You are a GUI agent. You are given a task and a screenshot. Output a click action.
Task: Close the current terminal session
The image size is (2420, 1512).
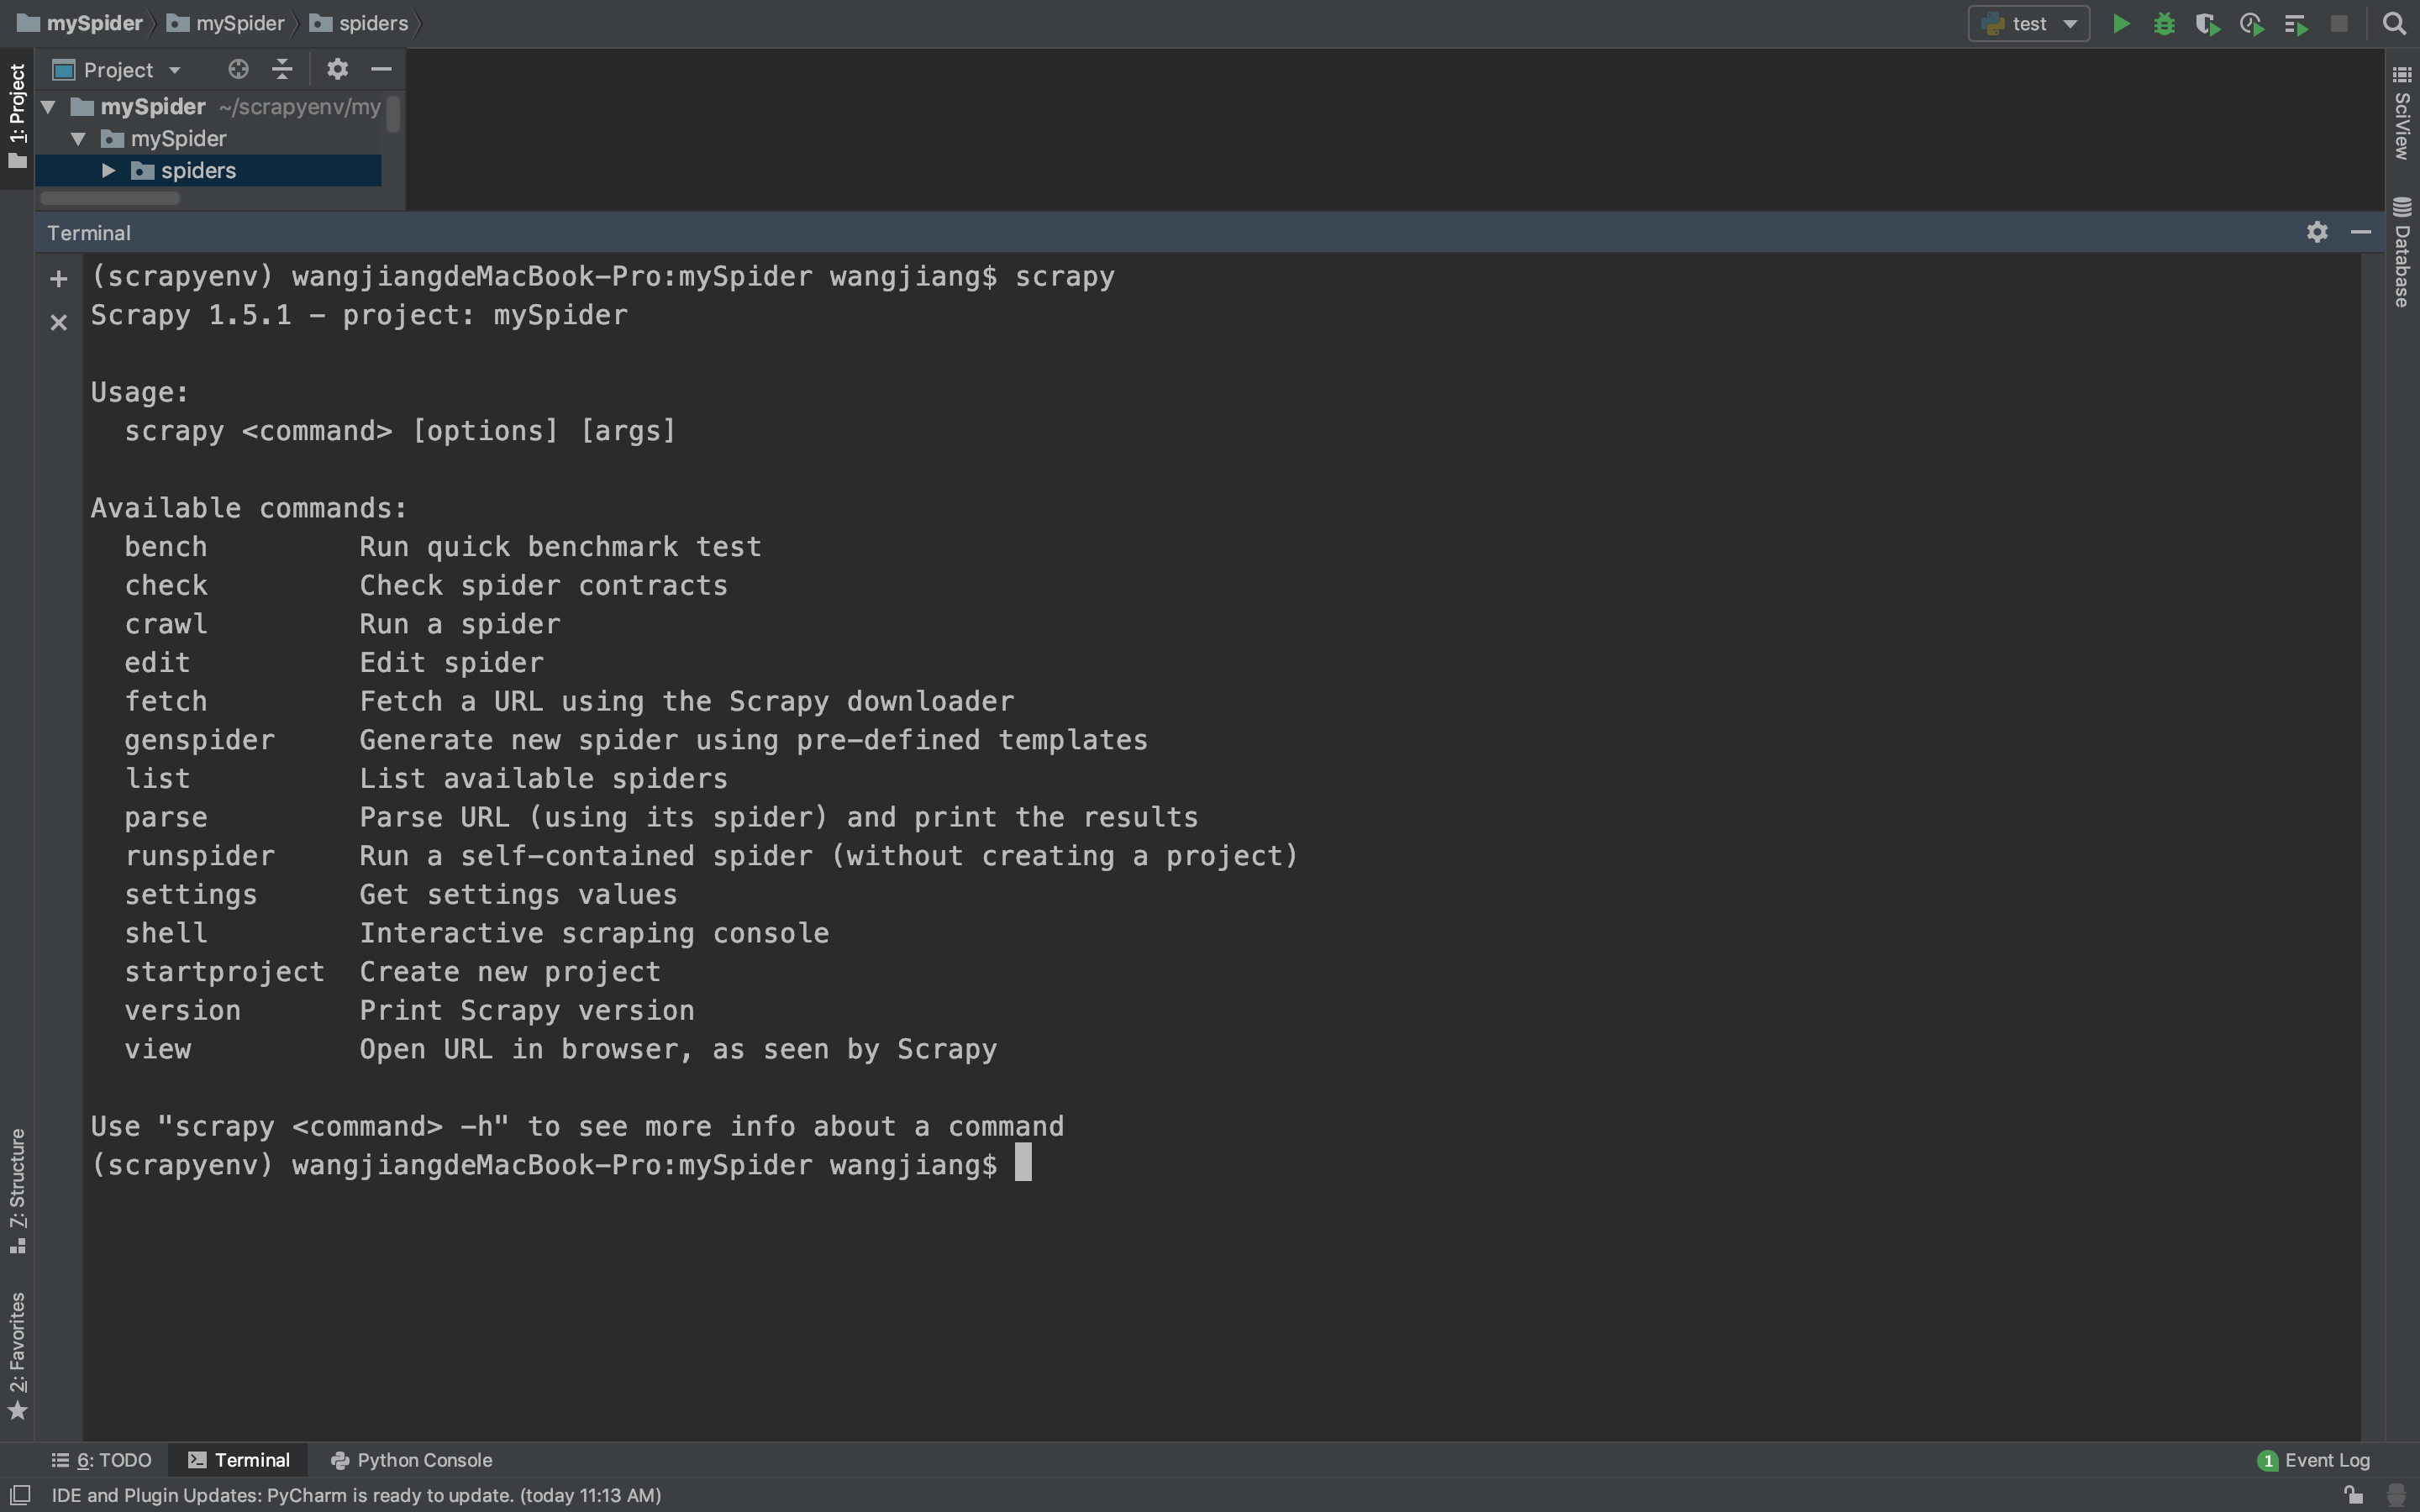point(59,322)
